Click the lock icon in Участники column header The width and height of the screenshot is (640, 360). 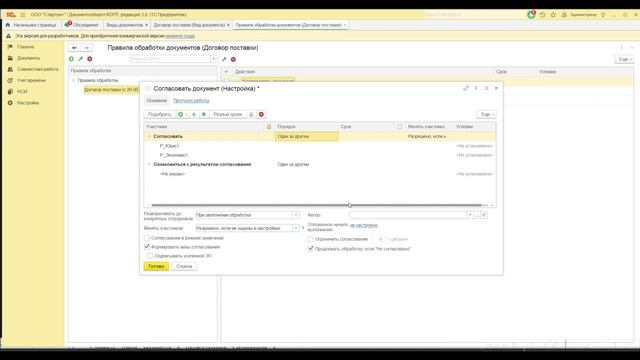[269, 127]
